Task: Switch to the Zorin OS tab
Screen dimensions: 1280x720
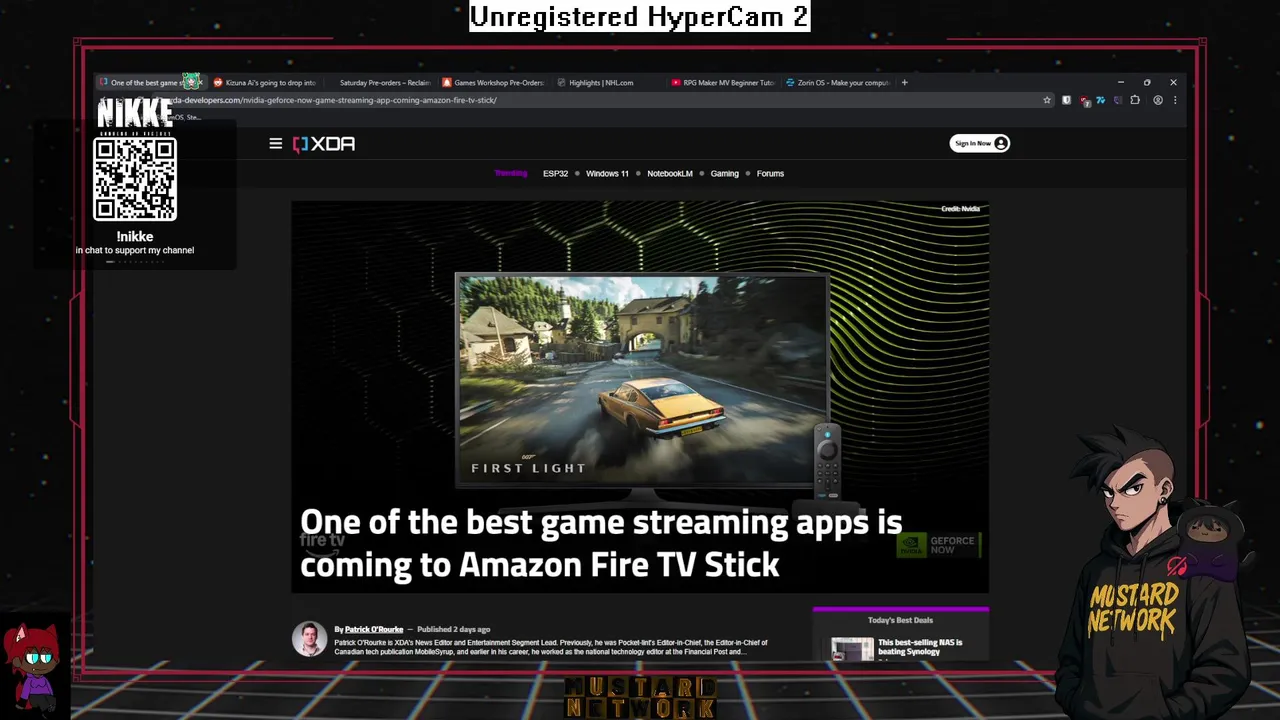Action: click(x=838, y=83)
